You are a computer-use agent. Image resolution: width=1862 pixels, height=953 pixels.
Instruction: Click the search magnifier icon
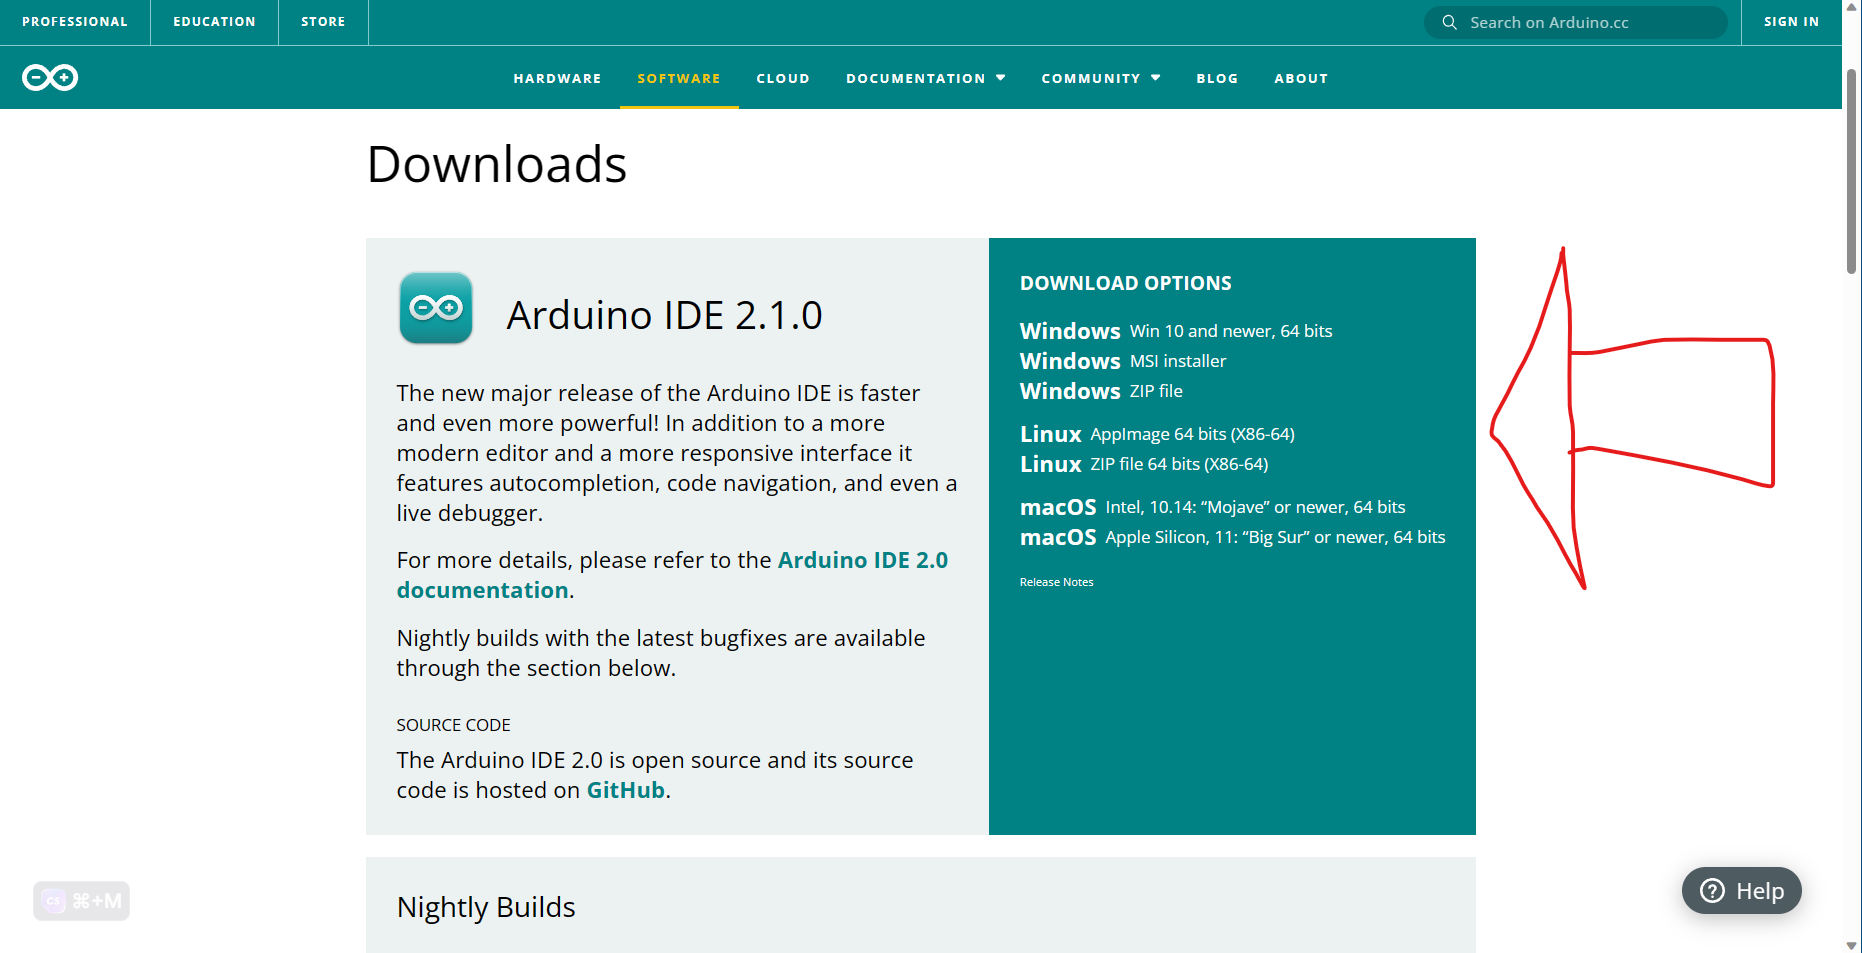click(x=1449, y=22)
